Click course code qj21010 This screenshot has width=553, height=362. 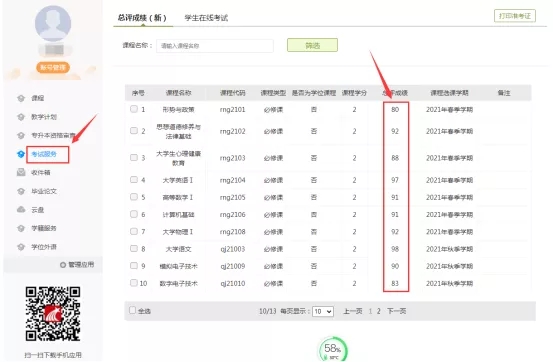[232, 284]
